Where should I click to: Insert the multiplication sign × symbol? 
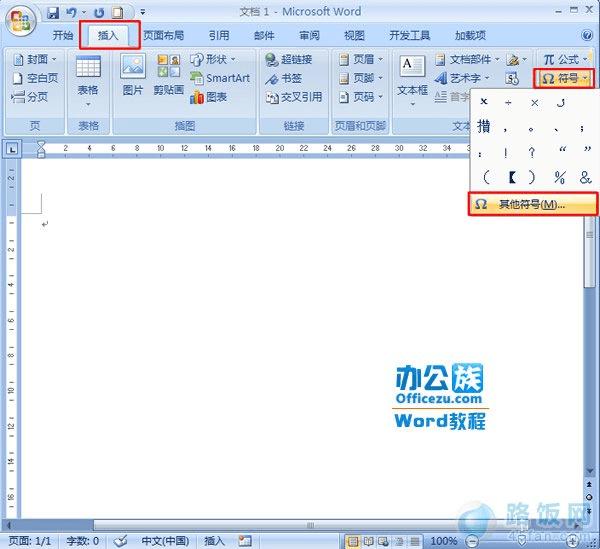pyautogui.click(x=535, y=103)
